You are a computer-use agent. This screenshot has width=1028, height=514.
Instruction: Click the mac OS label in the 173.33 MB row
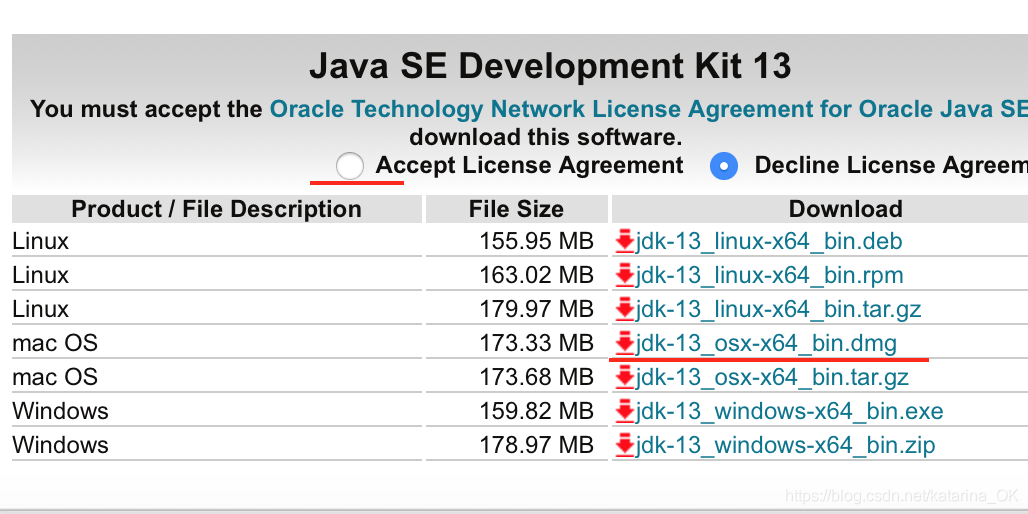click(x=55, y=344)
